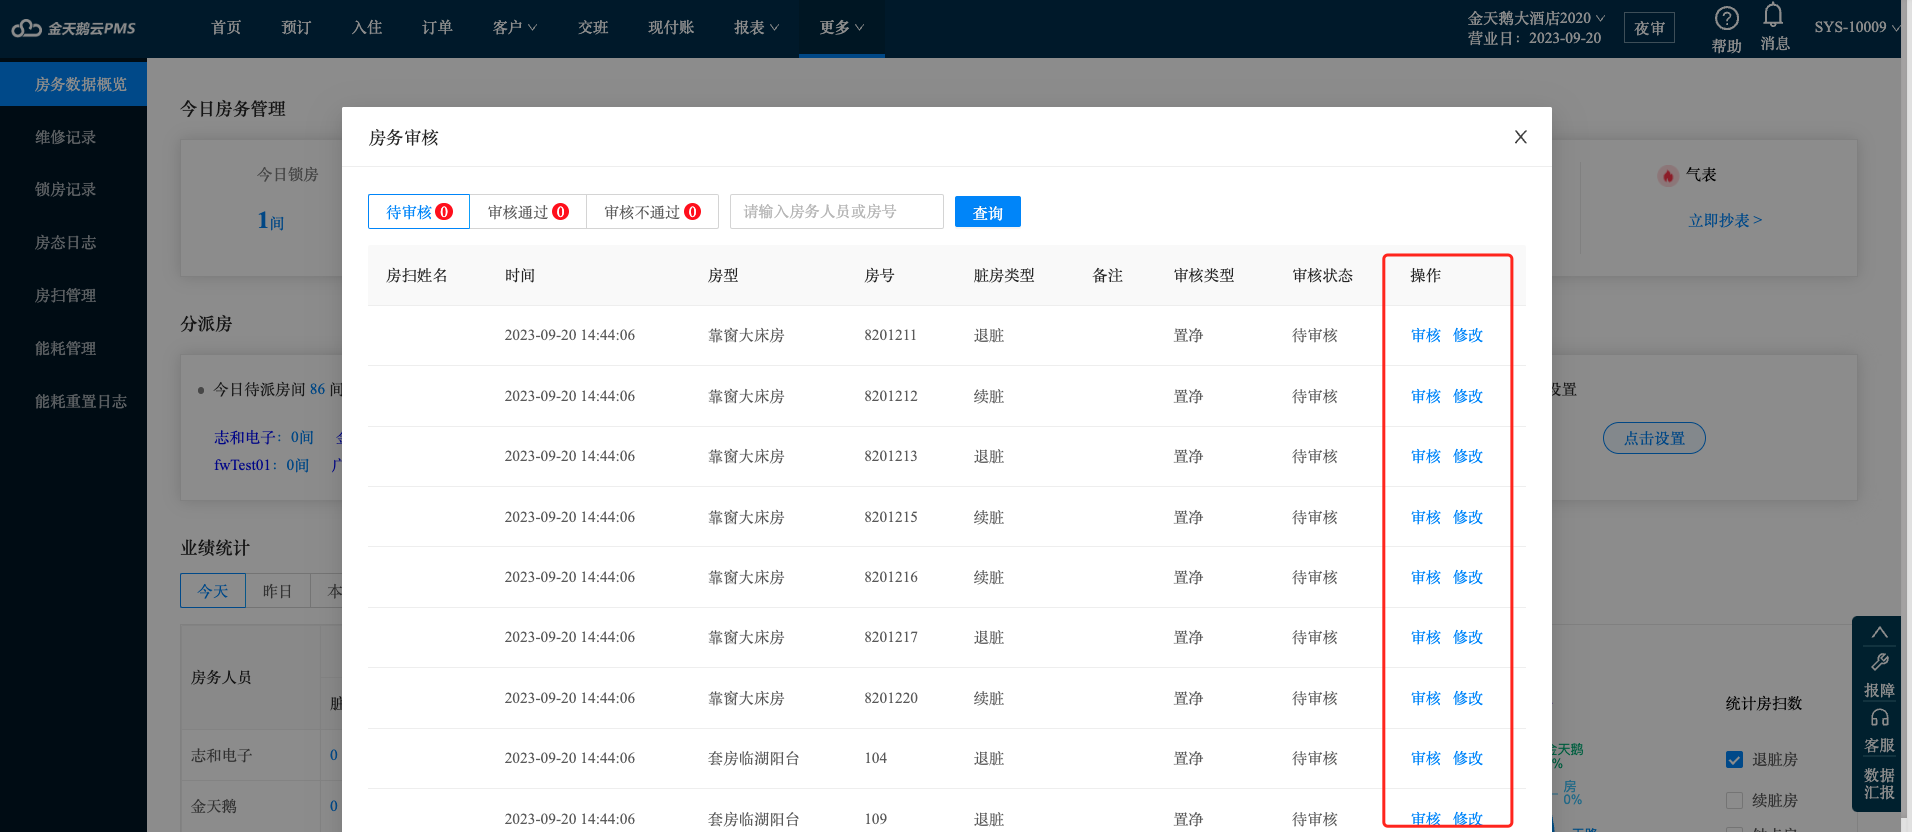Click 修改 for room 8201213

coord(1468,457)
